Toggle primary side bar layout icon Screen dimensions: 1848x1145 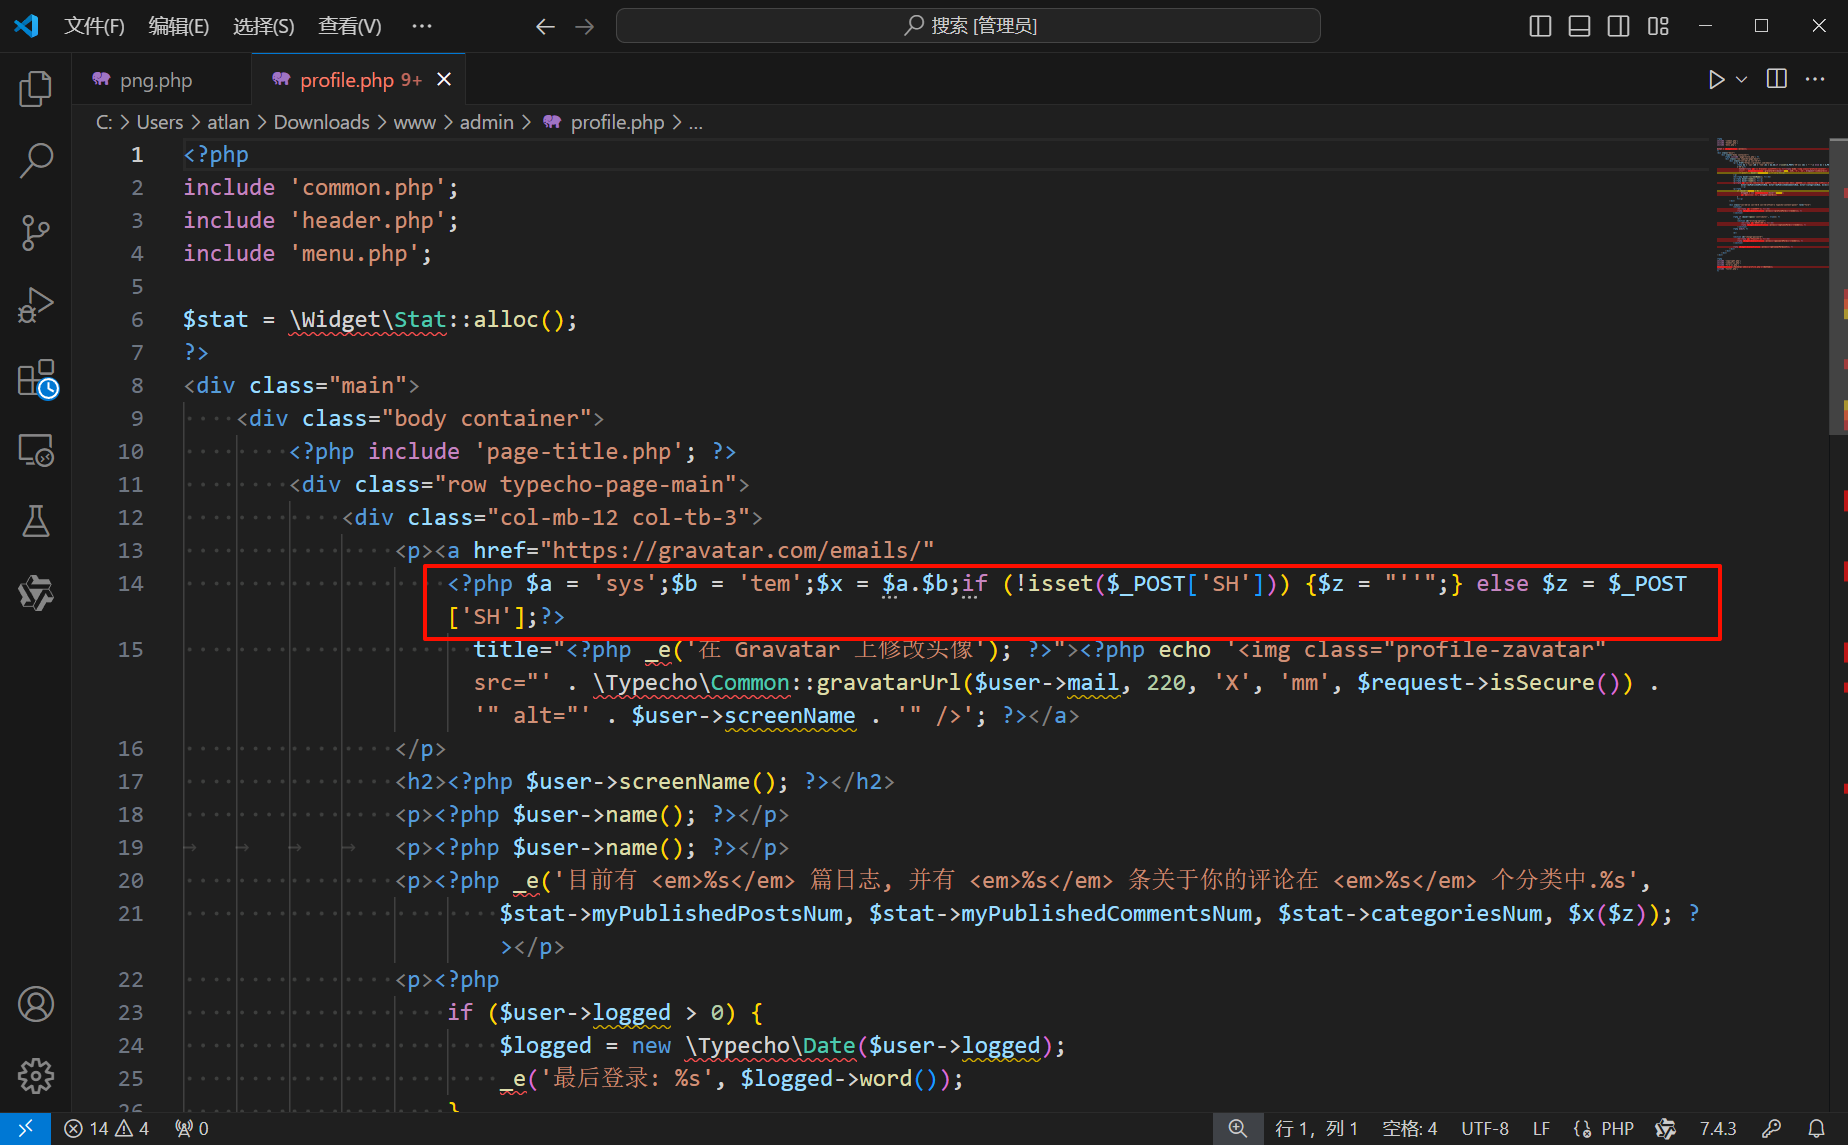point(1540,26)
